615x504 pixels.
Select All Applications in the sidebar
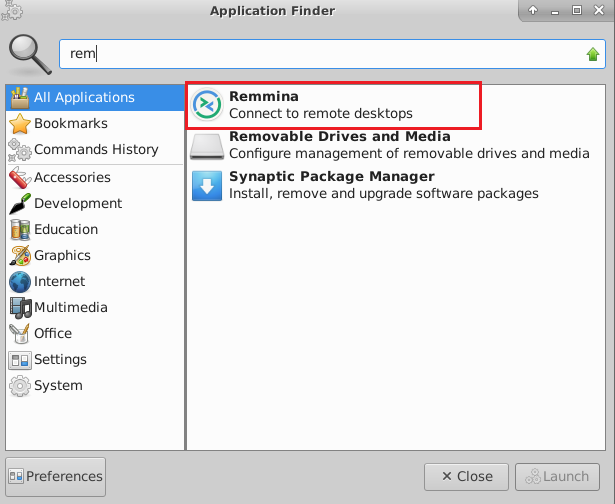coord(95,97)
